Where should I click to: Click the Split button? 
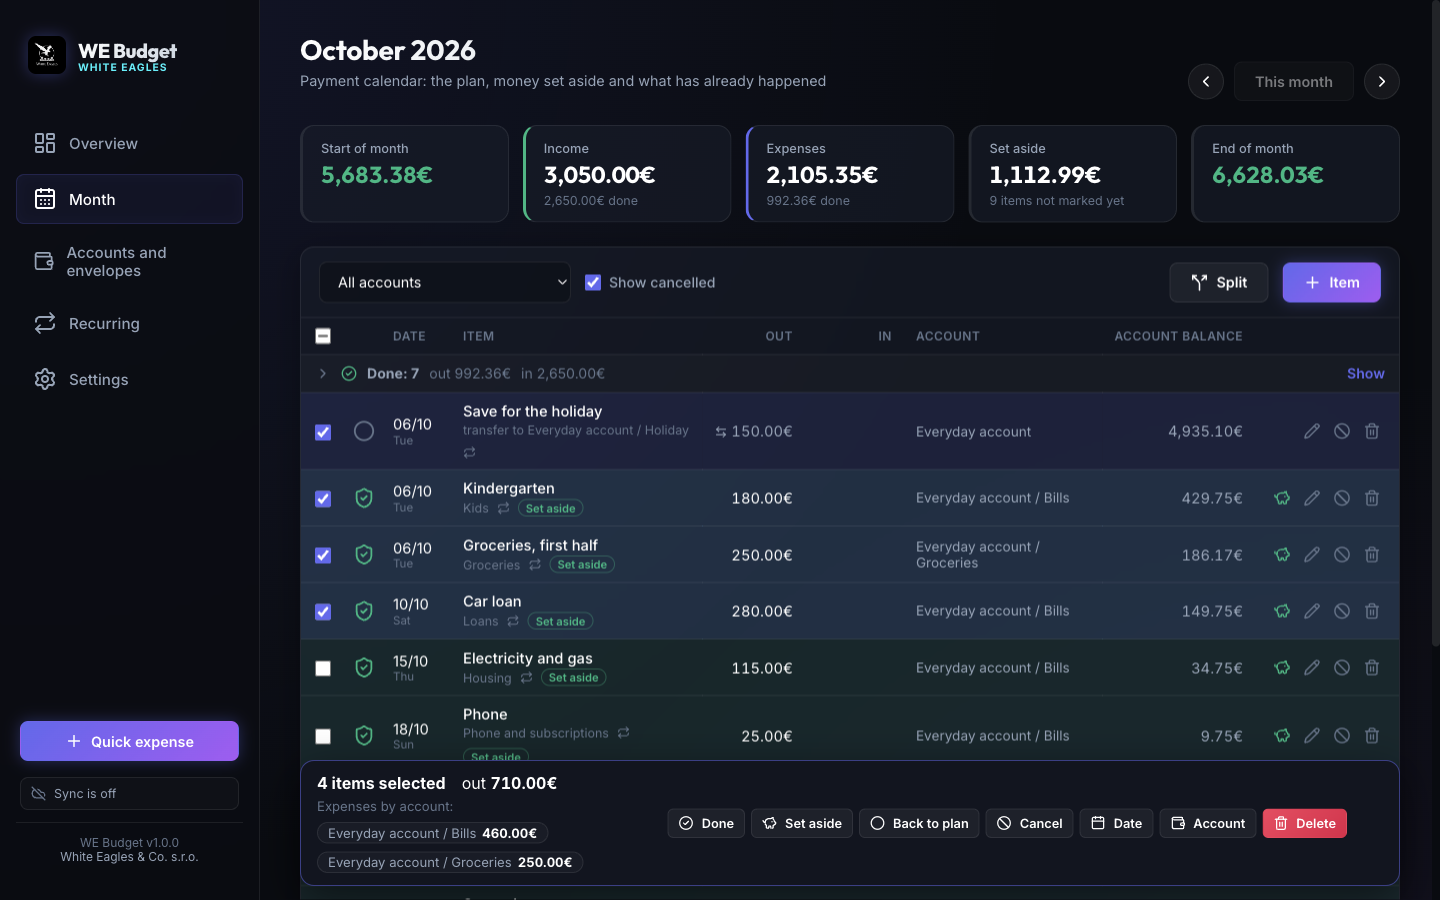1219,282
